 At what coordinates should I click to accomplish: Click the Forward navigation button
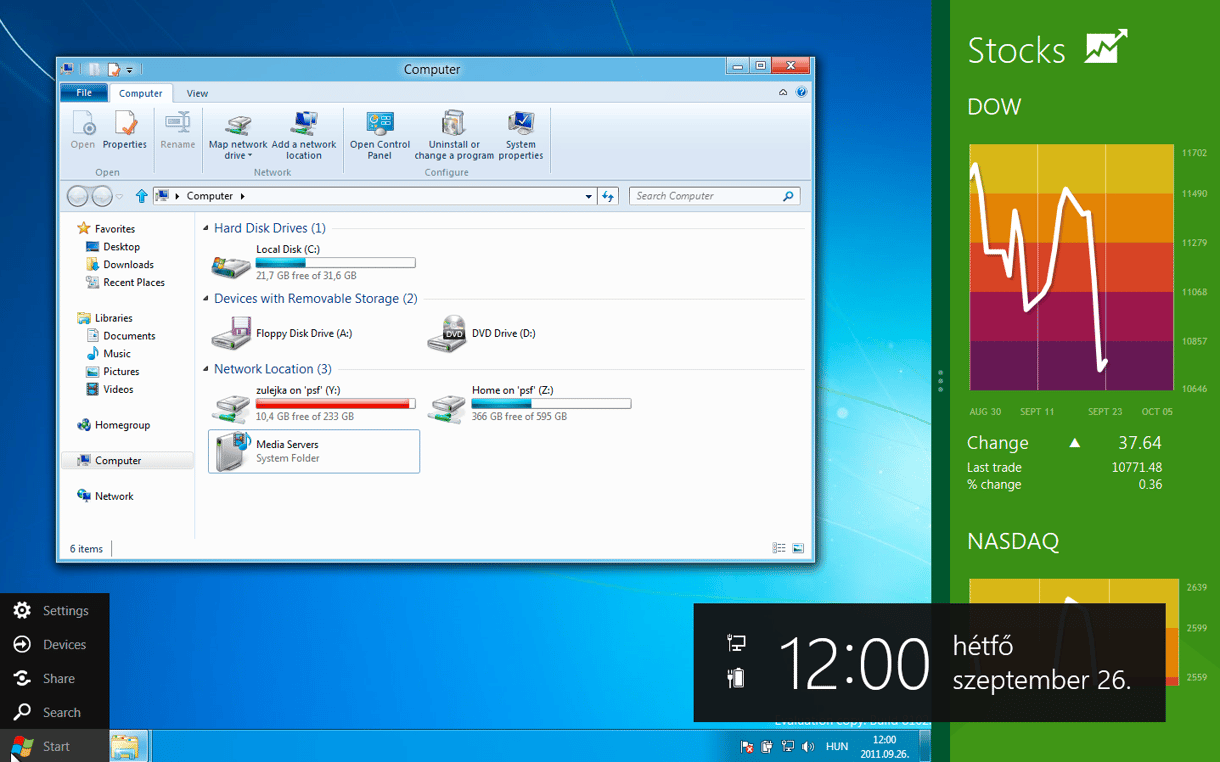101,196
